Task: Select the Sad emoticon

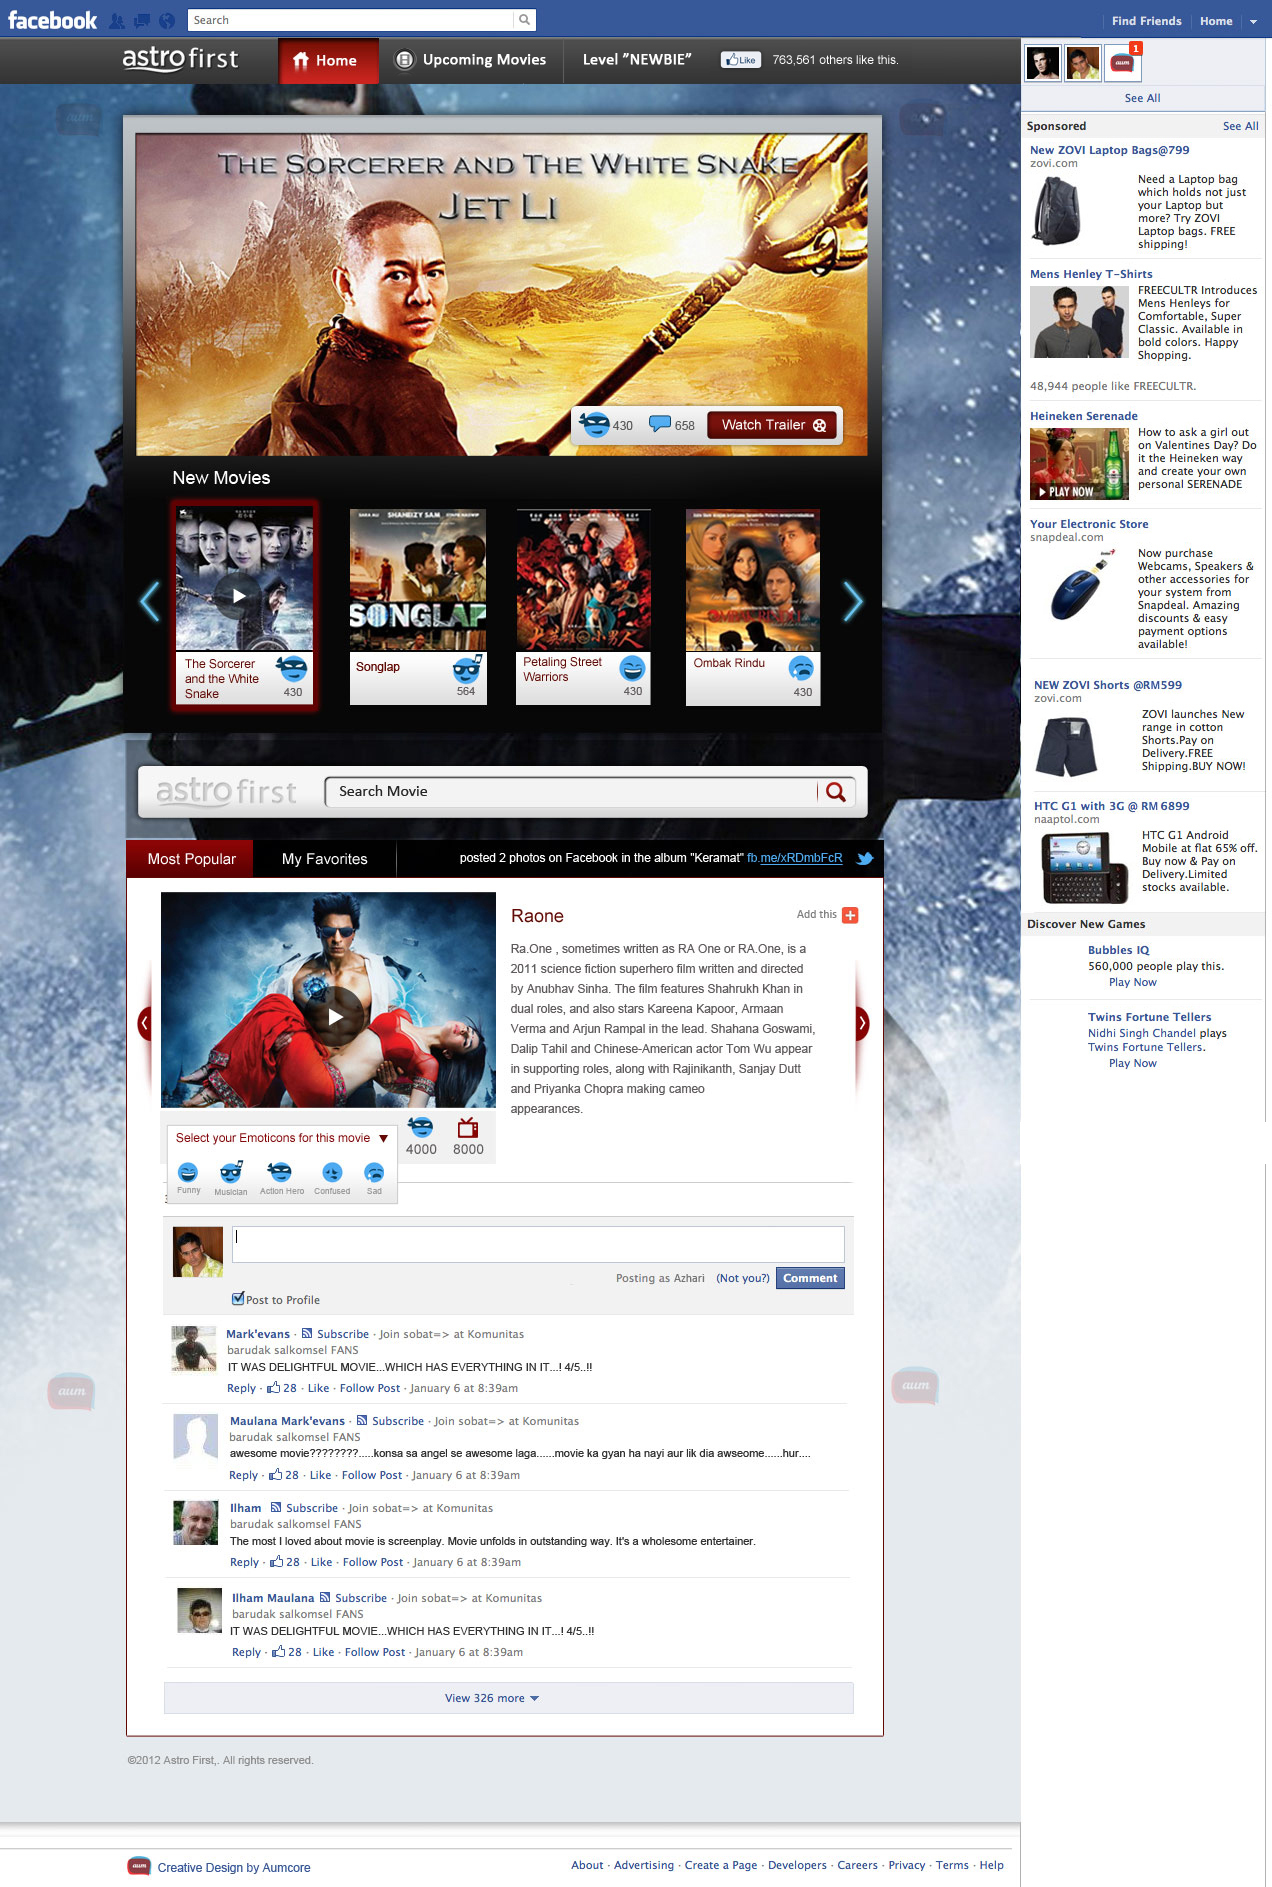Action: click(374, 1172)
